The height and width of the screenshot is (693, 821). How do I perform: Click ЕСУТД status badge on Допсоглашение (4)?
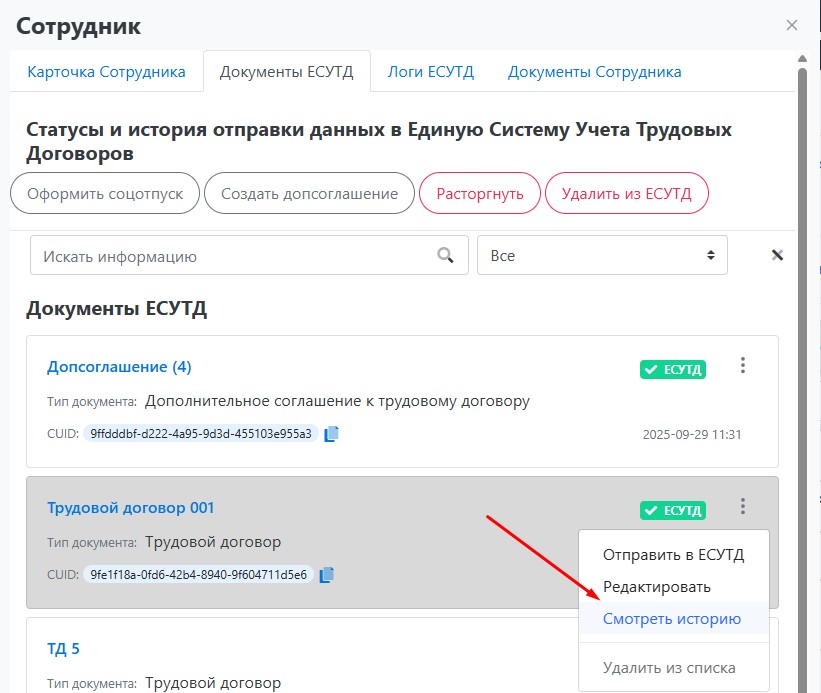pos(673,370)
